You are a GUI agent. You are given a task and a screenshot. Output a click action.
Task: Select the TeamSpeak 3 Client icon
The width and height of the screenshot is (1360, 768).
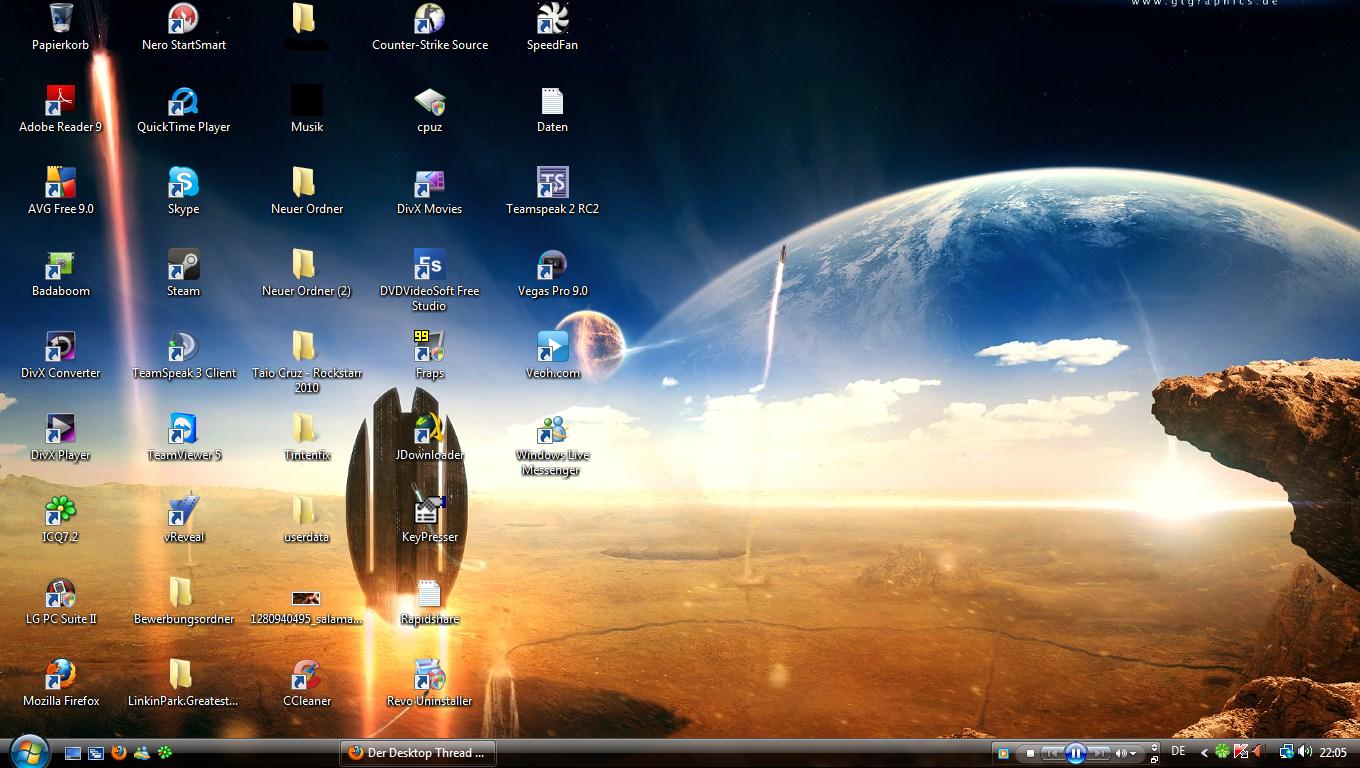click(184, 348)
